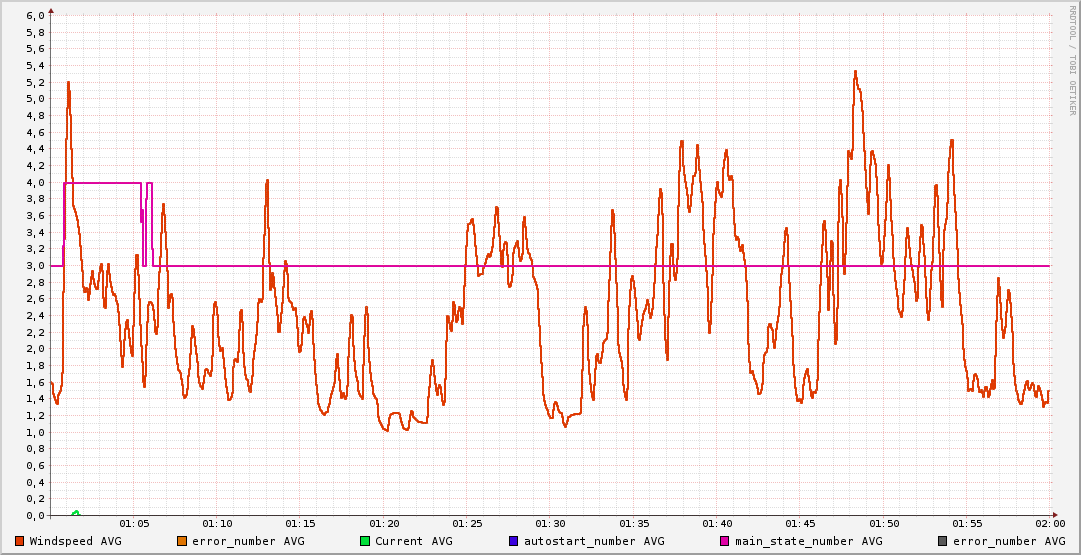Viewport: 1081px width, 555px height.
Task: Click the gray error_number legend swatch
Action: pos(943,541)
